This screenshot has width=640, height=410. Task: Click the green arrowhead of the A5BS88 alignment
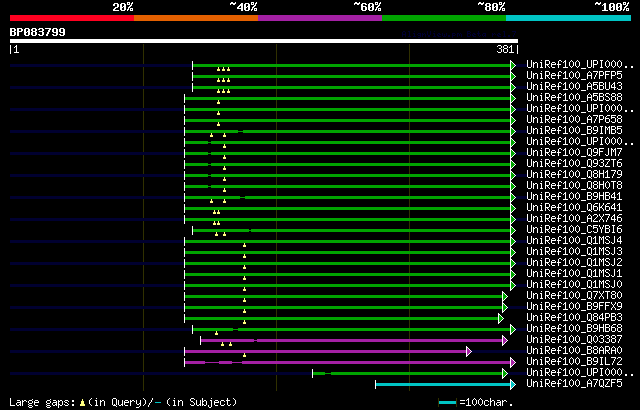[x=513, y=98]
